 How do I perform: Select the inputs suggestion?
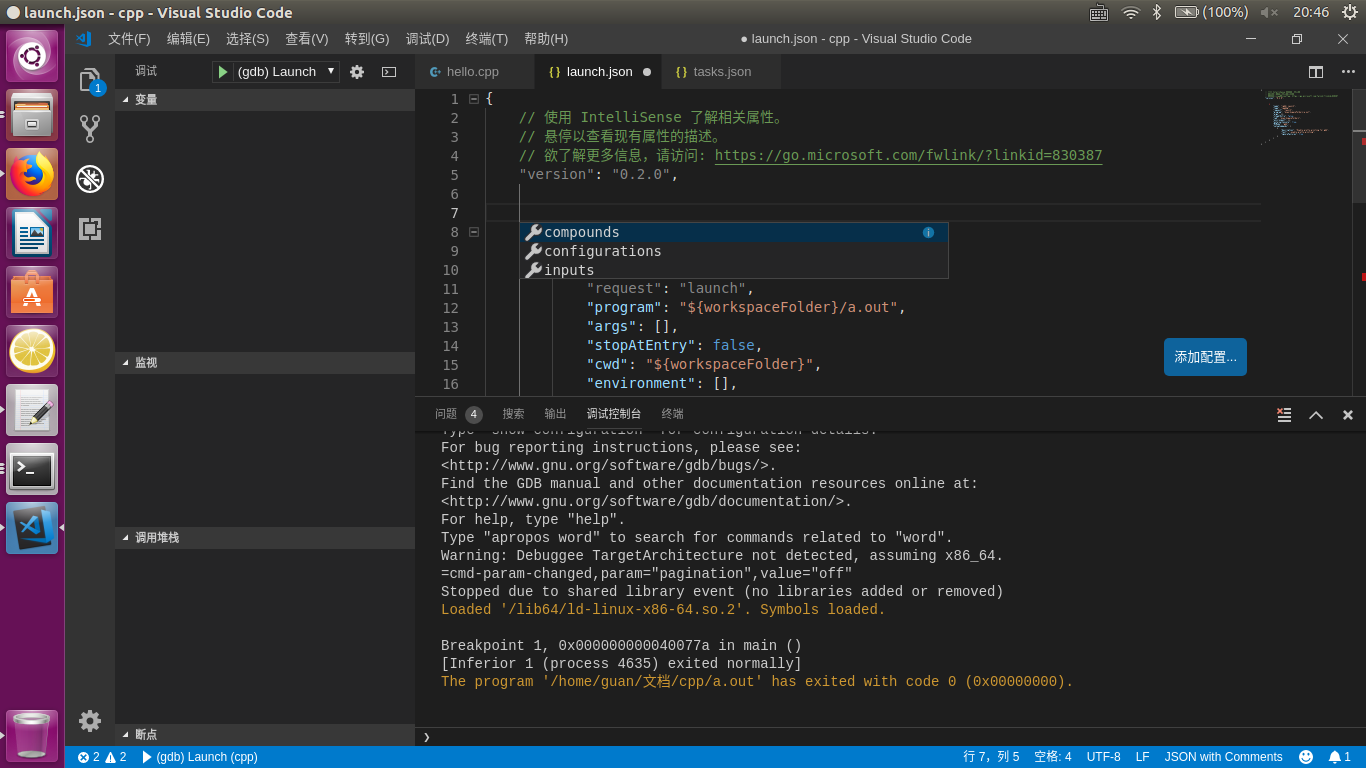tap(734, 270)
